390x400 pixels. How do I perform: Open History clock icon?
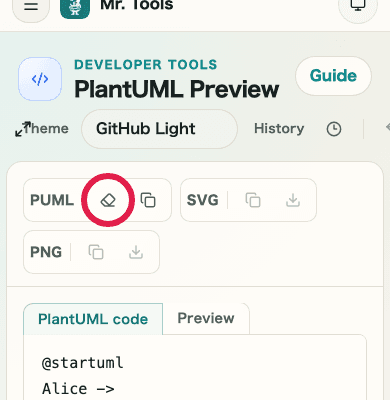[334, 129]
